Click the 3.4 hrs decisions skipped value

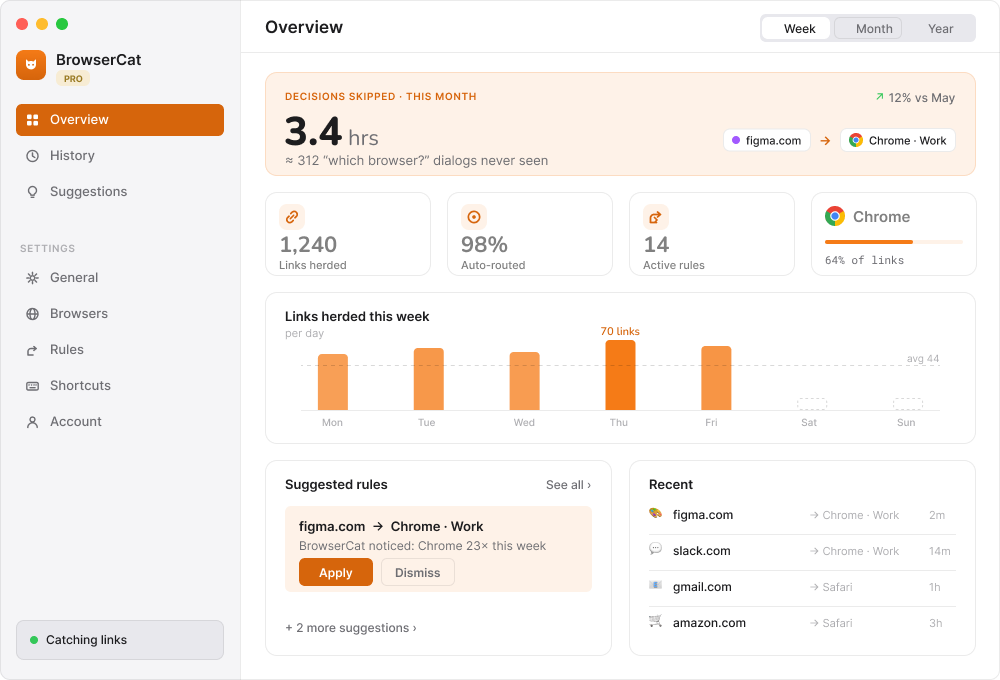click(x=332, y=131)
